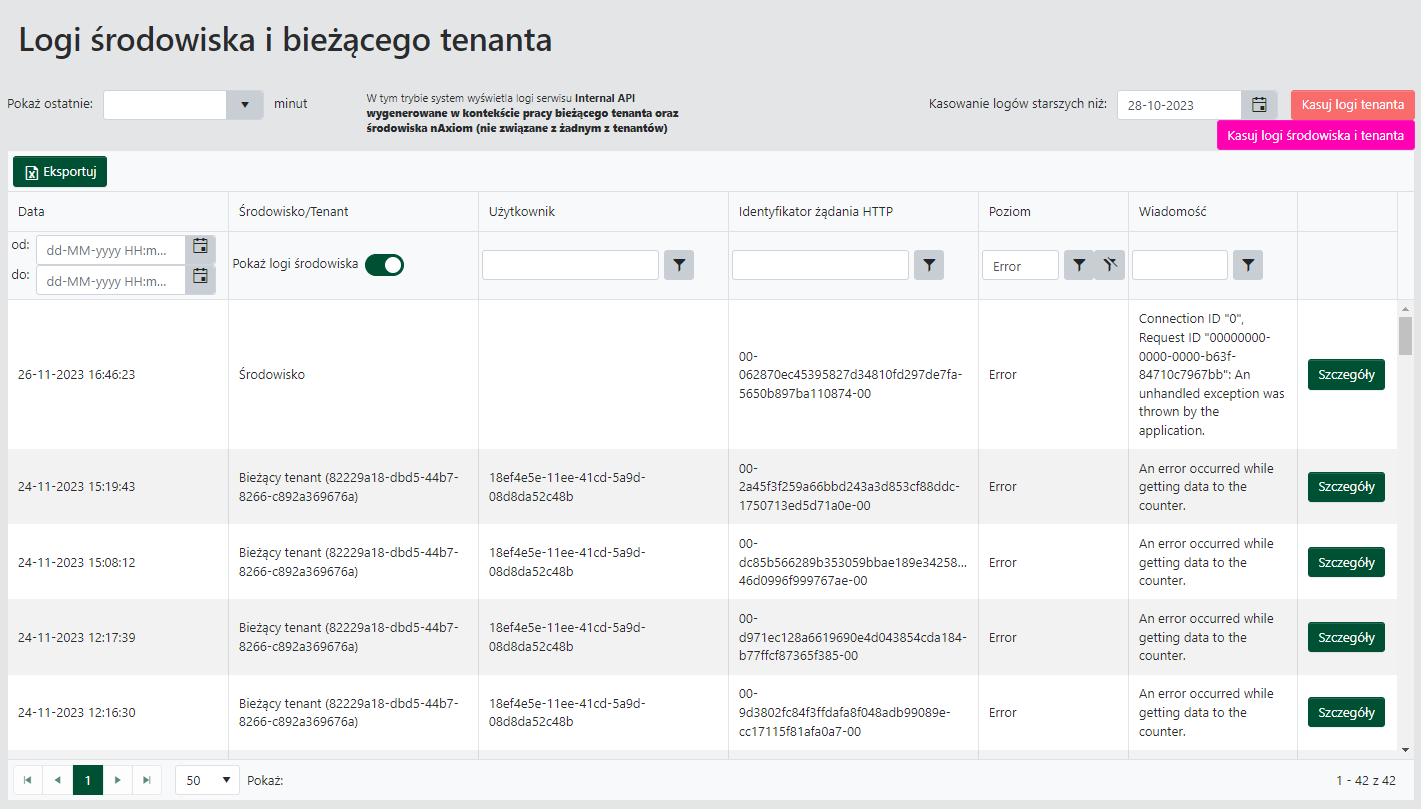Jump to the last page using pagination icon

[148, 778]
